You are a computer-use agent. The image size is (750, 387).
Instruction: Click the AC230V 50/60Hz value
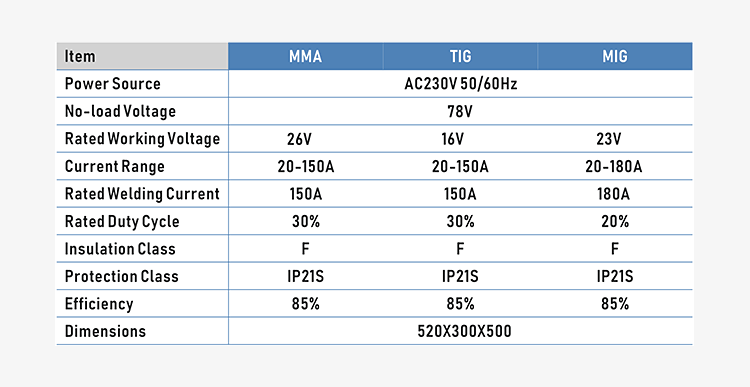click(x=461, y=84)
